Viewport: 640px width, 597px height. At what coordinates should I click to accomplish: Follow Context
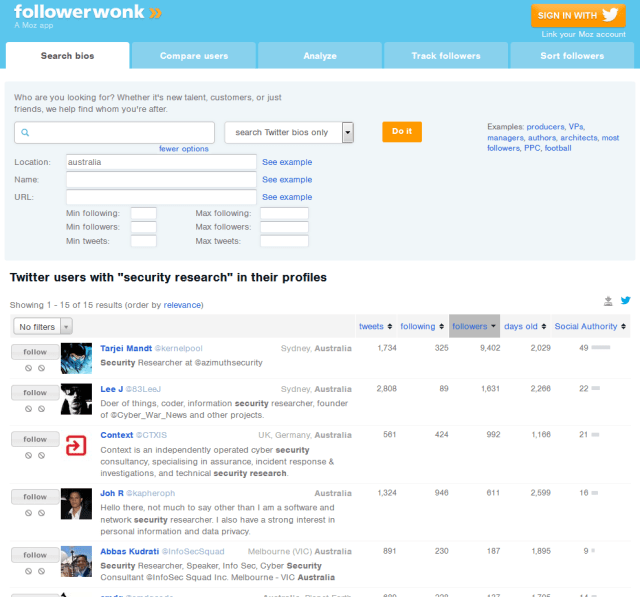[x=35, y=439]
